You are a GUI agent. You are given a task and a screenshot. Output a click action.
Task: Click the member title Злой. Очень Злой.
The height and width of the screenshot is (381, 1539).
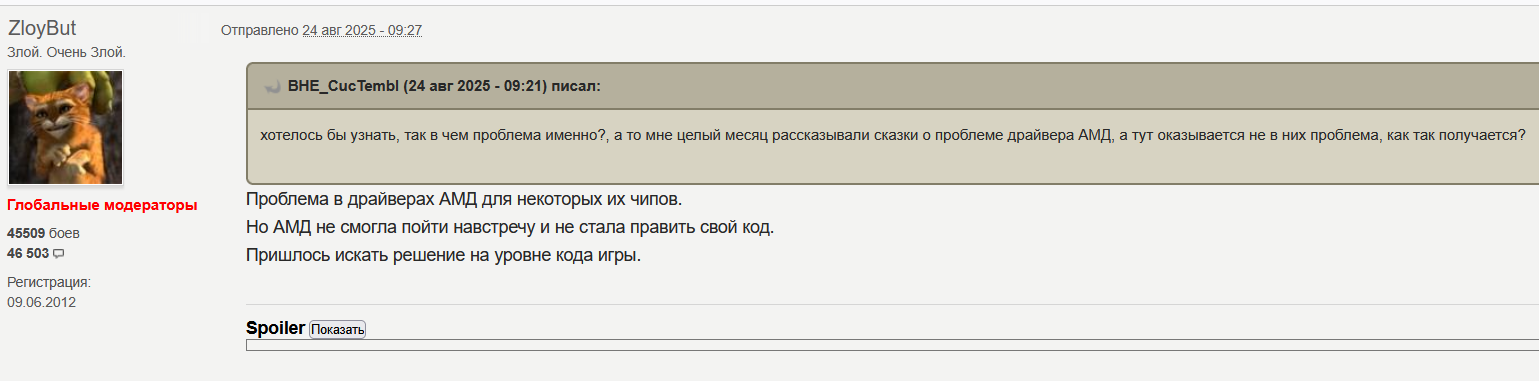coord(66,52)
